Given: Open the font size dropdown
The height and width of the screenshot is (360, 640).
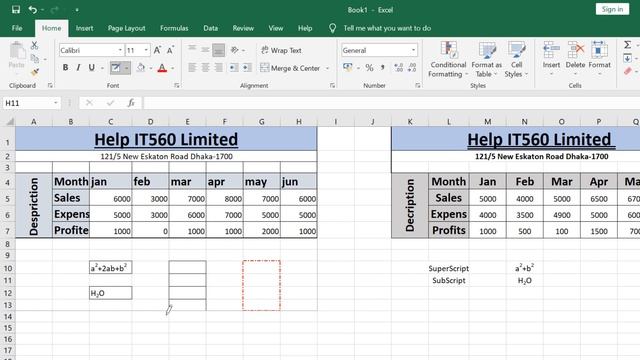Looking at the screenshot, I should [x=146, y=50].
